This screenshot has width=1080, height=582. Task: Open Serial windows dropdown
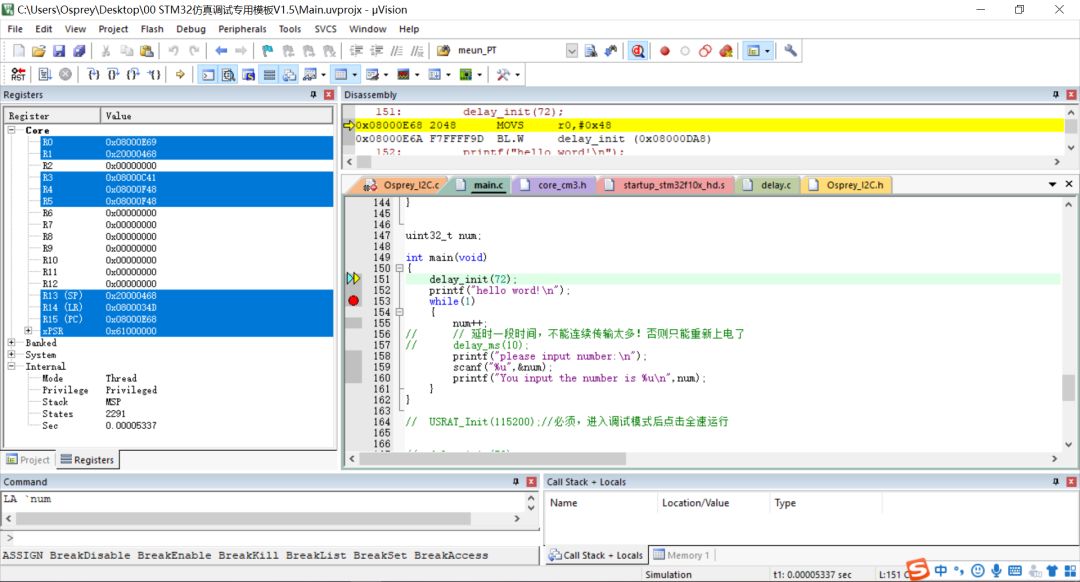click(x=386, y=74)
